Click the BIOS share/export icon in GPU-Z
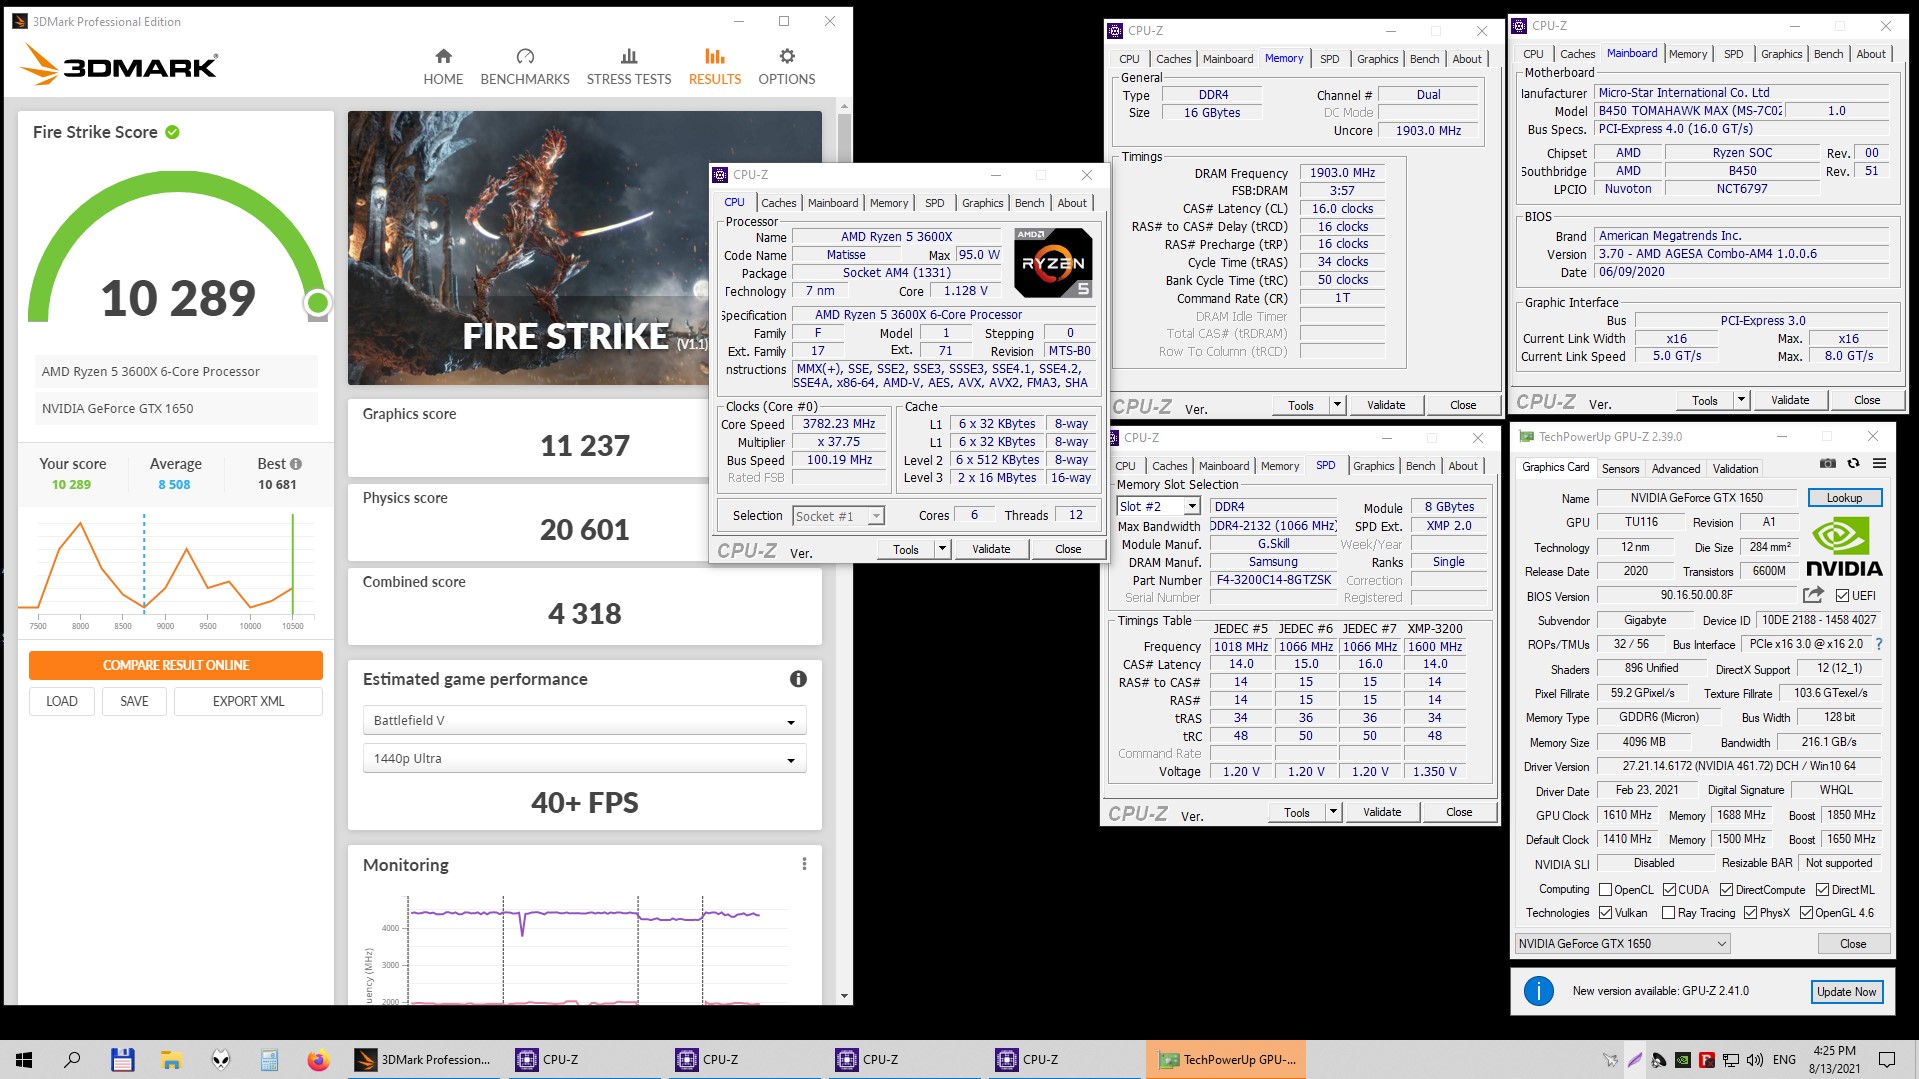1919x1079 pixels. click(x=1813, y=595)
